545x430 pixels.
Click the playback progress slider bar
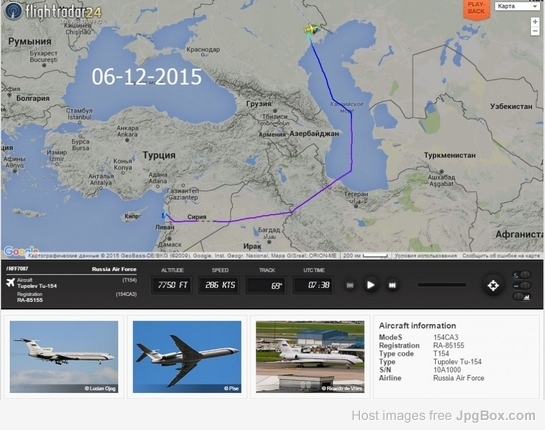pyautogui.click(x=442, y=285)
